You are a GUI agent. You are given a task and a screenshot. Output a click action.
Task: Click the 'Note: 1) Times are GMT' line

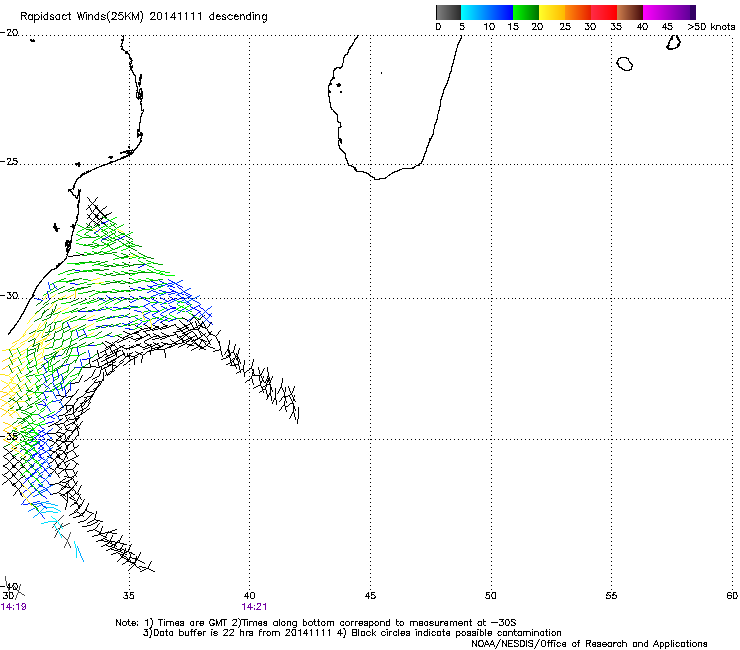[x=316, y=623]
